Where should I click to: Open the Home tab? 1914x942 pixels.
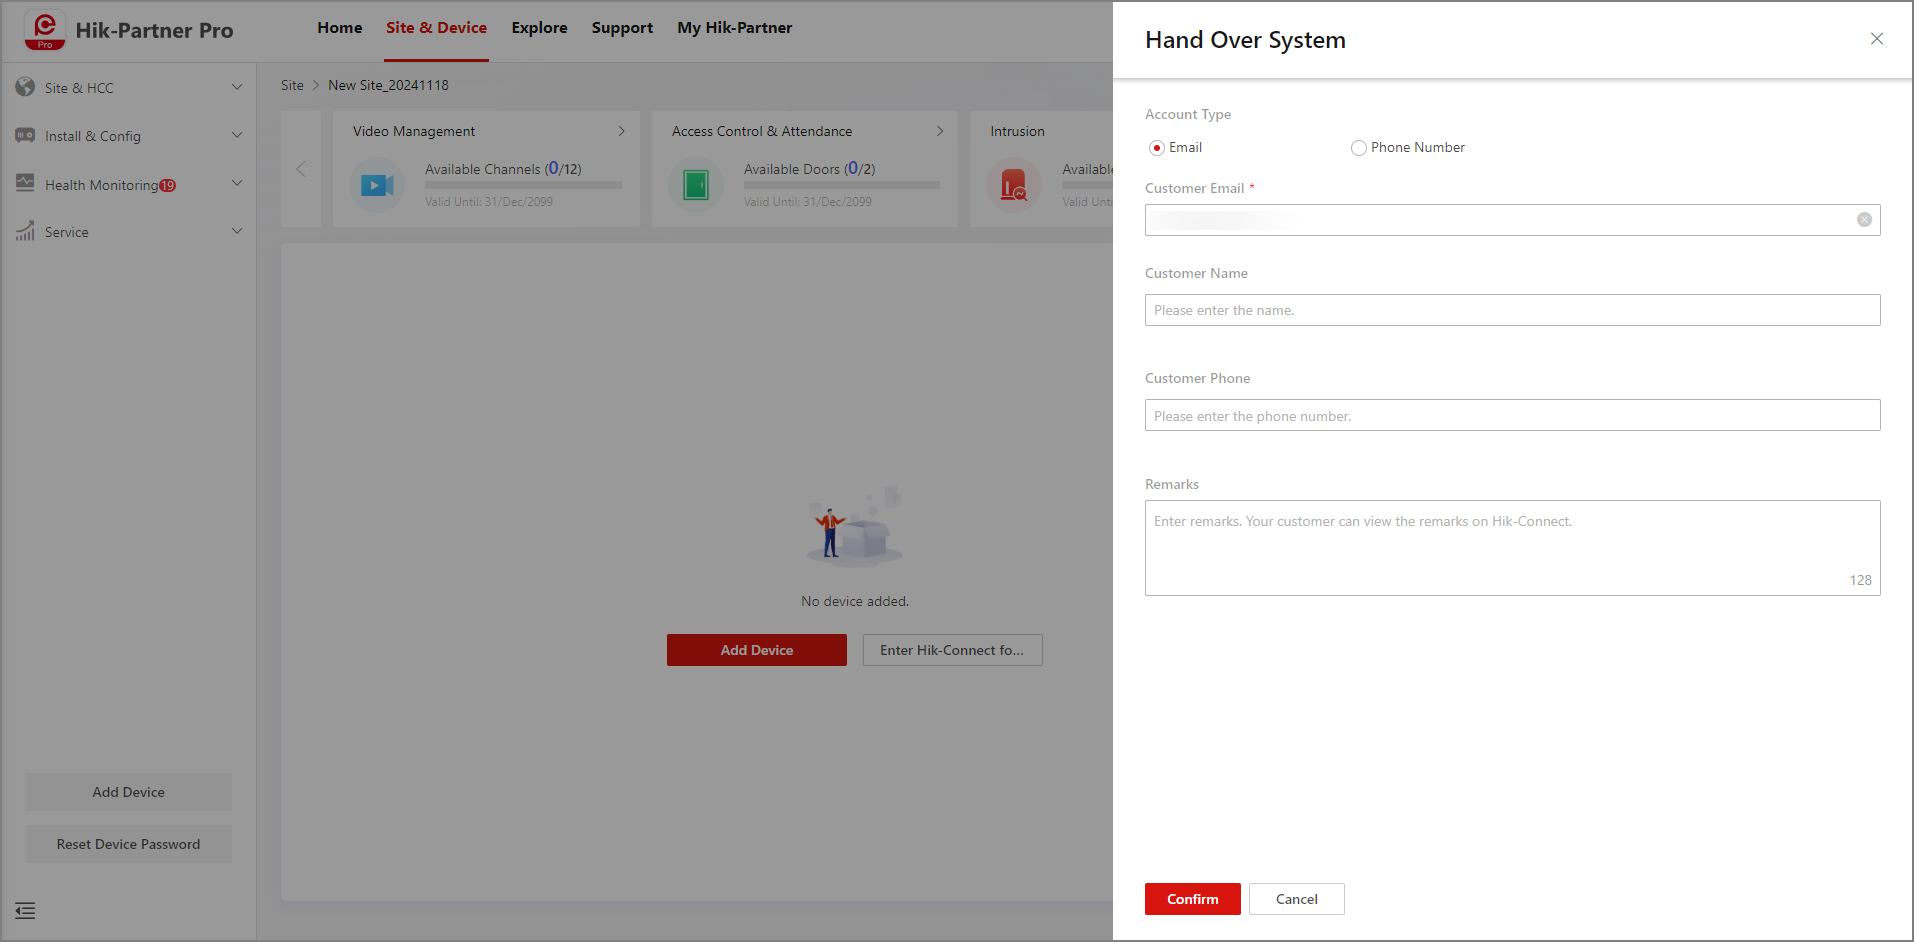340,28
